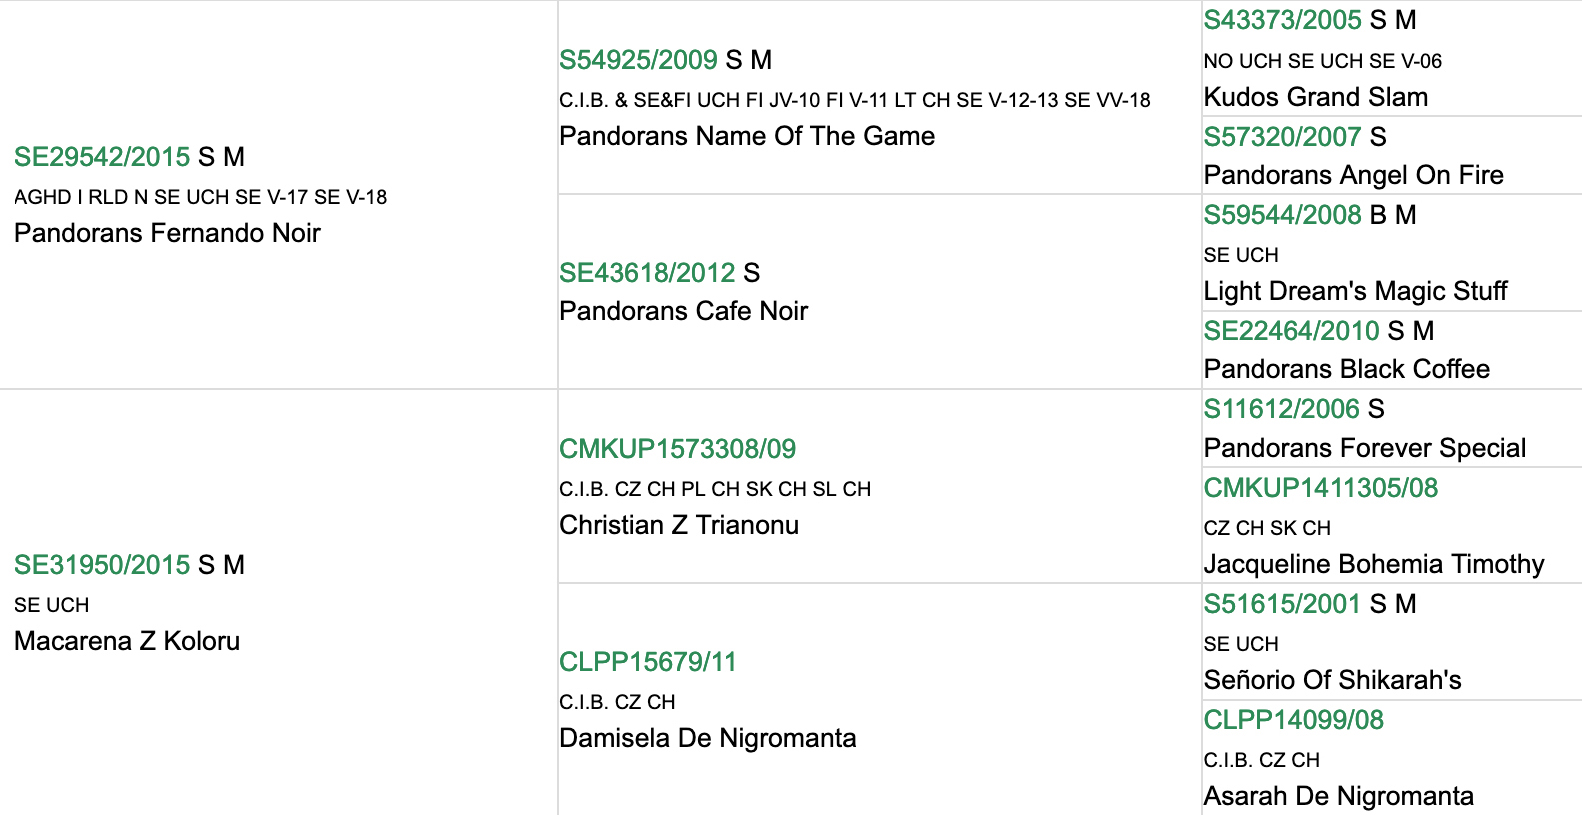
Task: Open SE22464/2010 Pandorans Black Coffee link
Action: tap(1291, 331)
